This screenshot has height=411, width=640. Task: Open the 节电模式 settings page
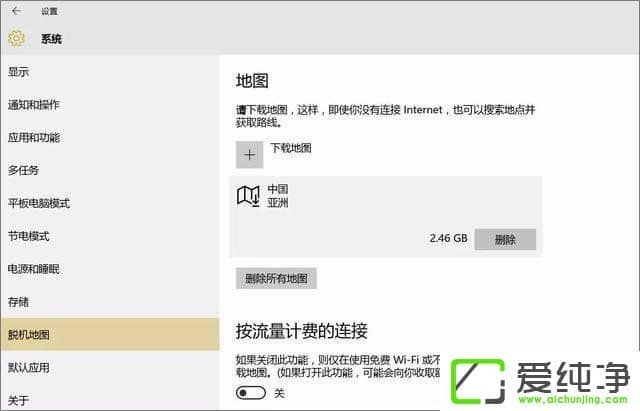(x=110, y=236)
